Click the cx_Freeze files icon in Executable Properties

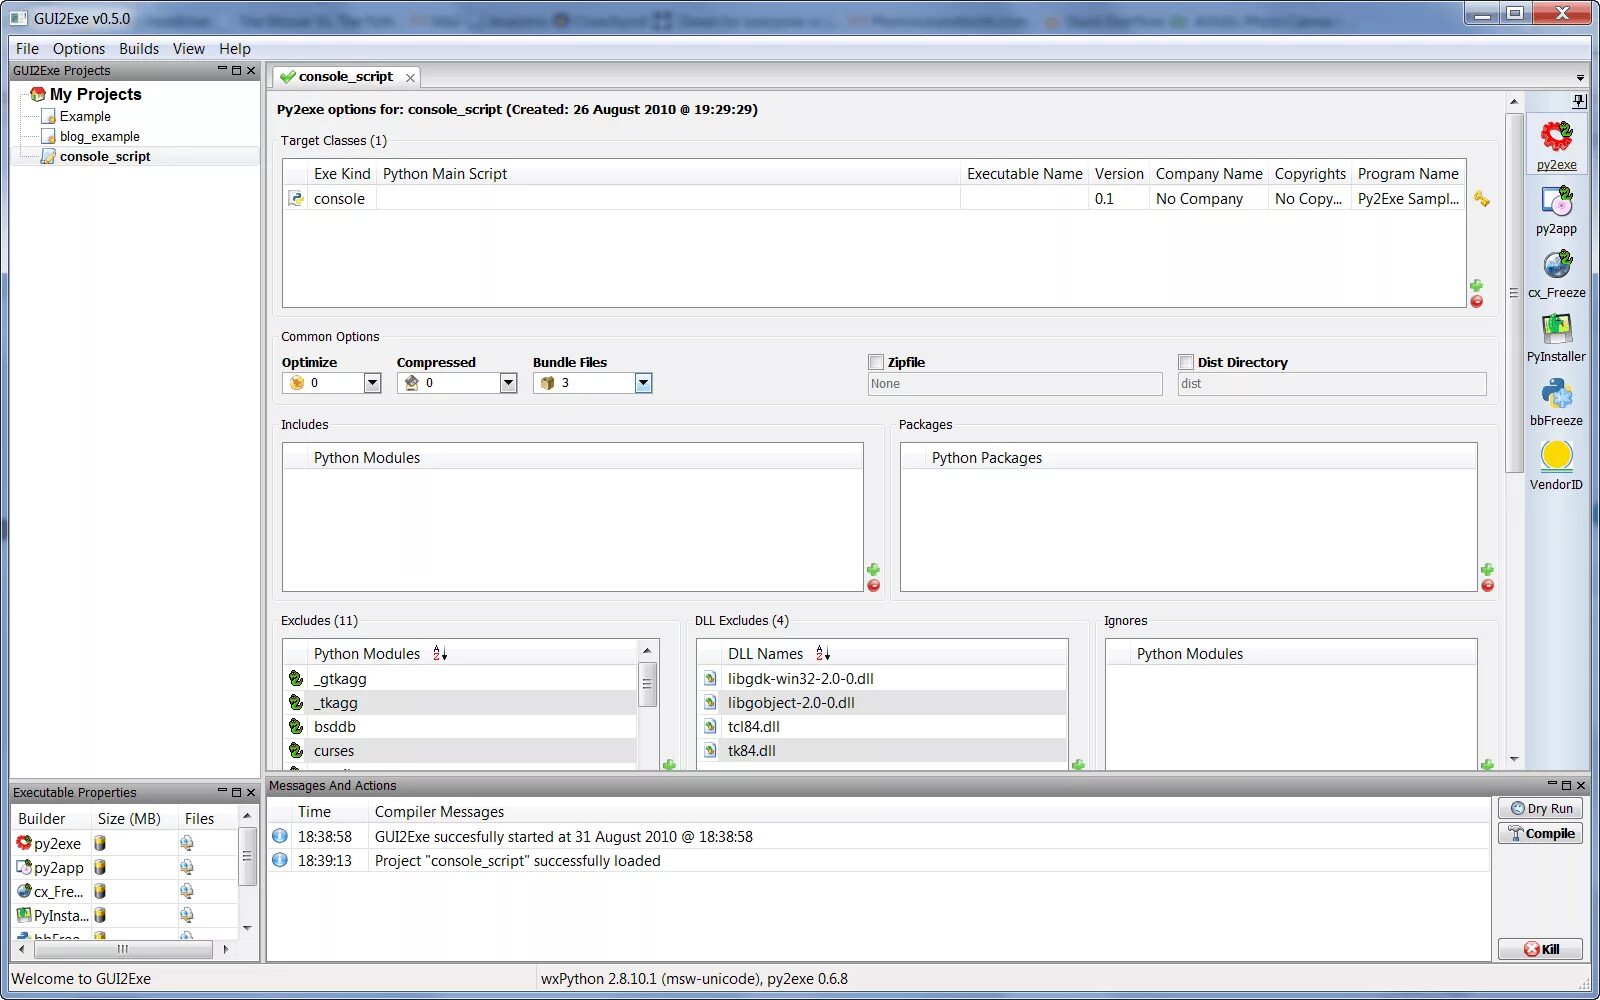[x=186, y=891]
